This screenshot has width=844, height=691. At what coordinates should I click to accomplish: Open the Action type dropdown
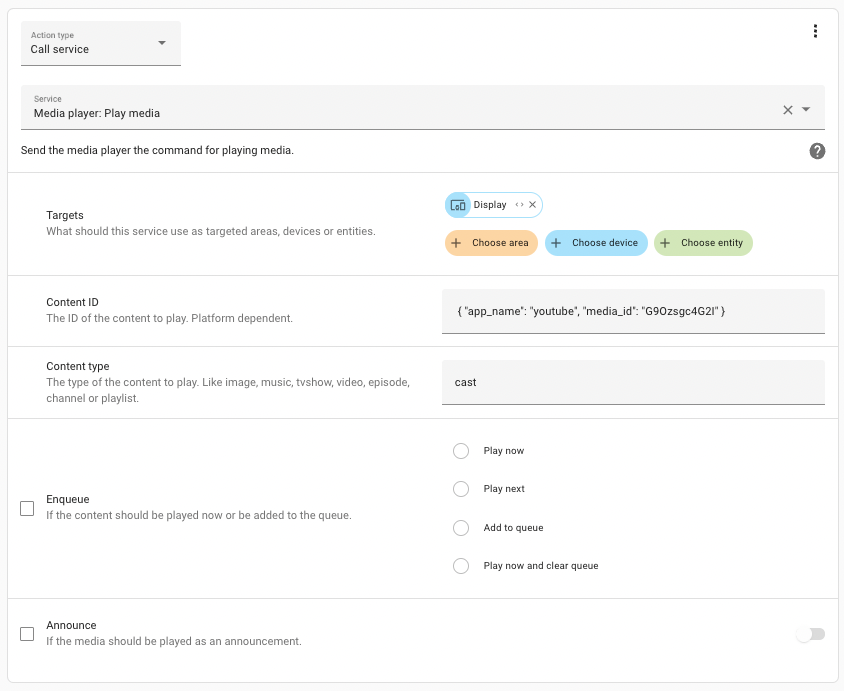coord(101,43)
